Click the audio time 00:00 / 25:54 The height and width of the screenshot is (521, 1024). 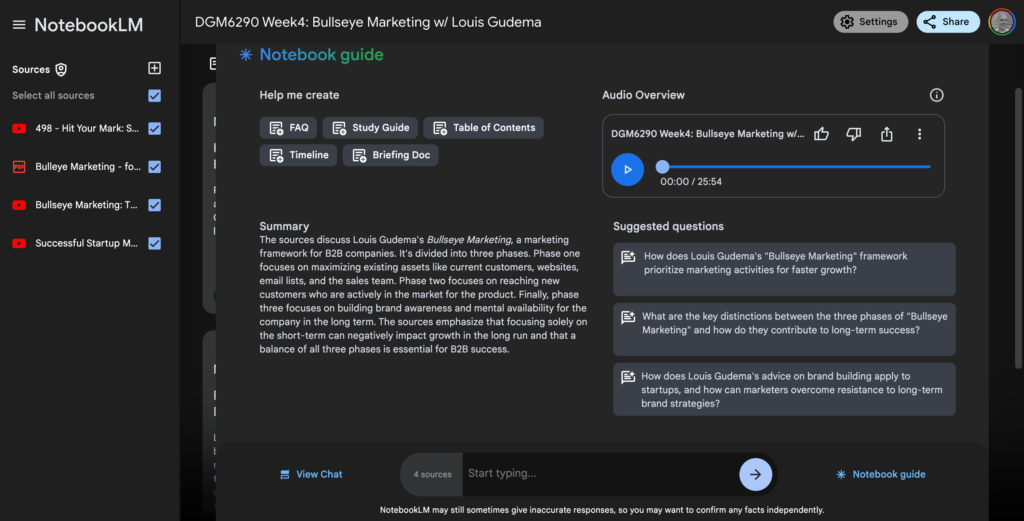tap(691, 182)
